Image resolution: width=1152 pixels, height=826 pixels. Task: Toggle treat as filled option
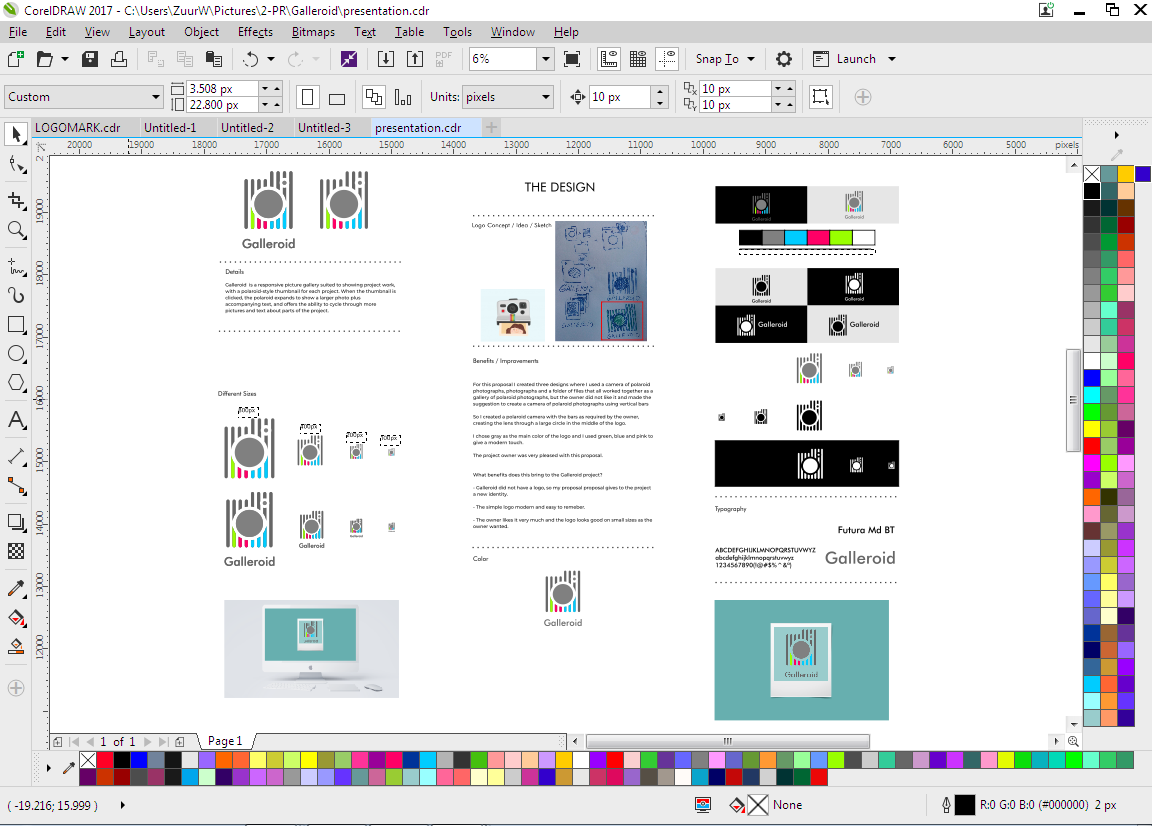coord(821,97)
